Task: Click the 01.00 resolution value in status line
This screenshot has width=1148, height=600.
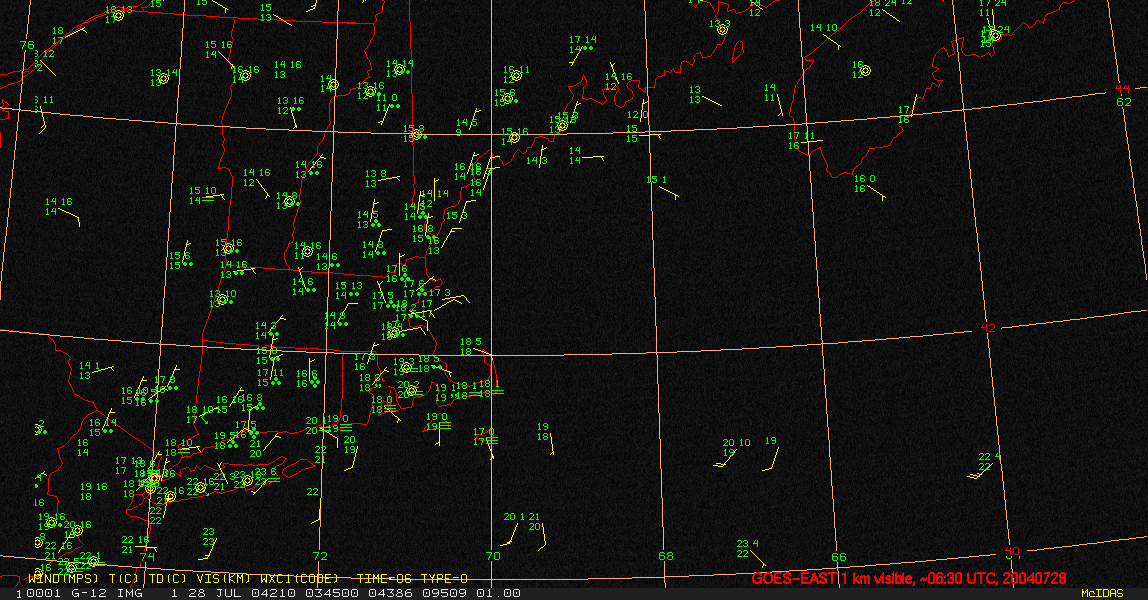Action: point(499,593)
